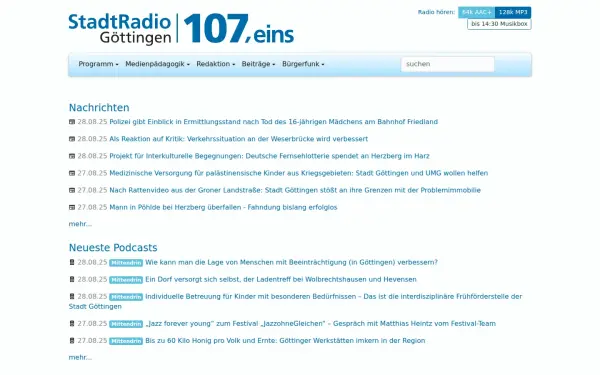This screenshot has height=375, width=600.
Task: Click Mittendrin tag on Ladentreff podcast
Action: 126,280
